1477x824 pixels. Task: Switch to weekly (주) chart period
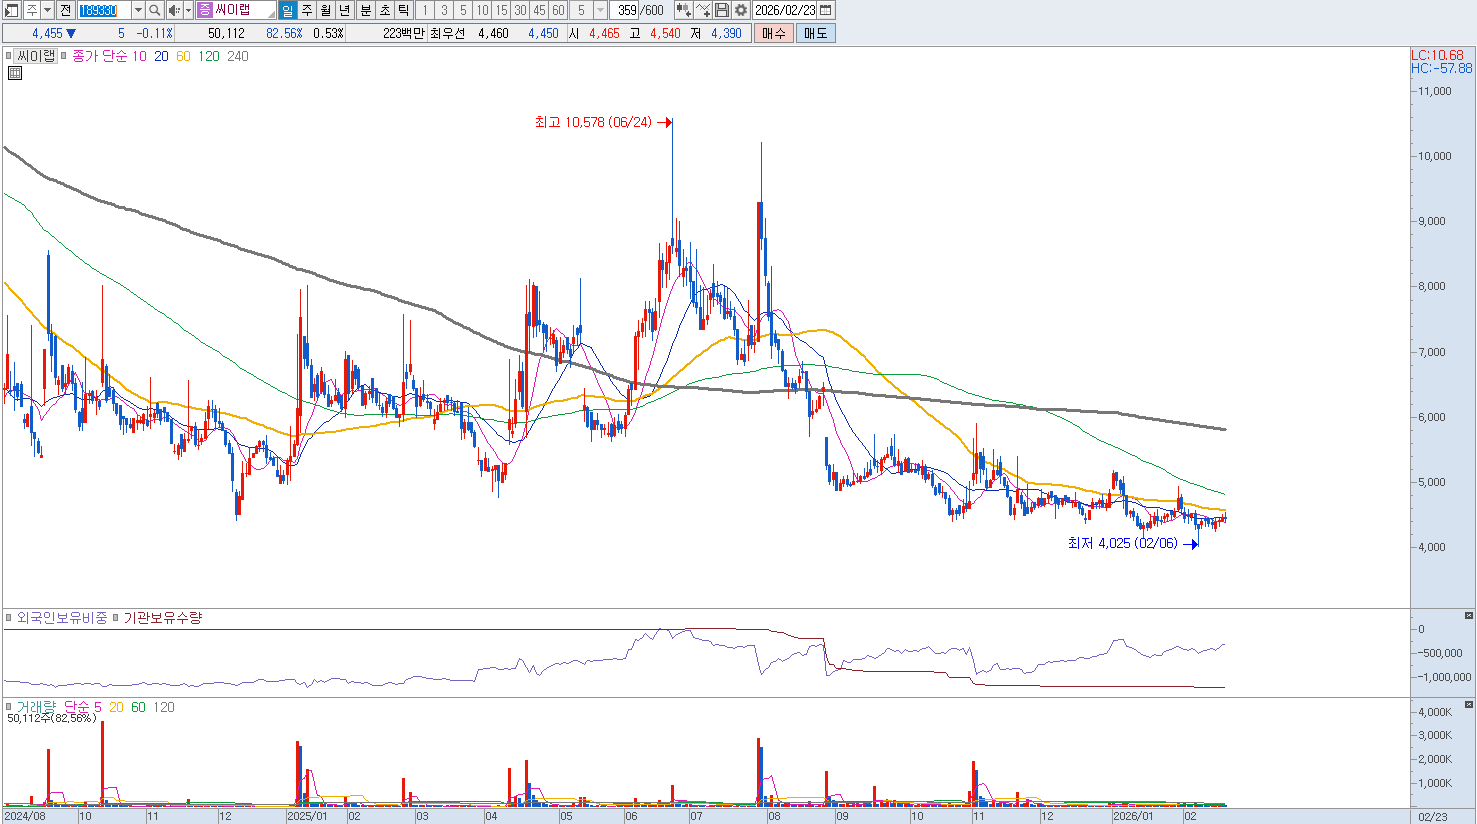pyautogui.click(x=307, y=10)
